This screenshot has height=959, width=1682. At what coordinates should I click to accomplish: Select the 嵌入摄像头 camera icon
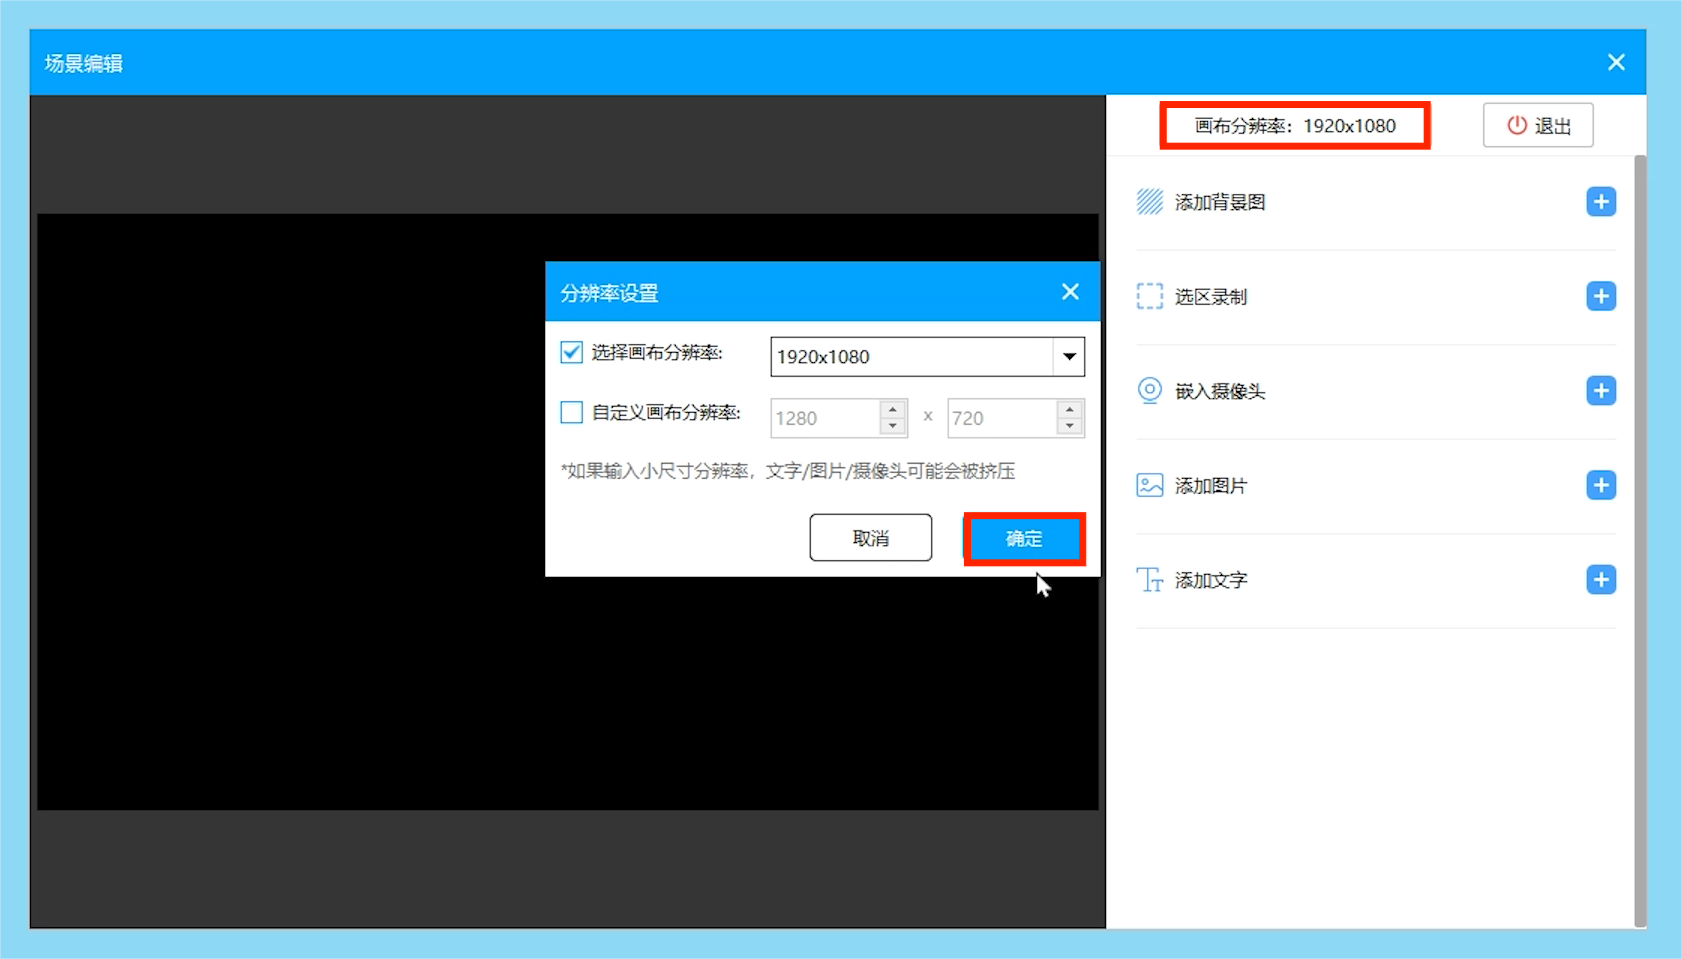(x=1148, y=391)
